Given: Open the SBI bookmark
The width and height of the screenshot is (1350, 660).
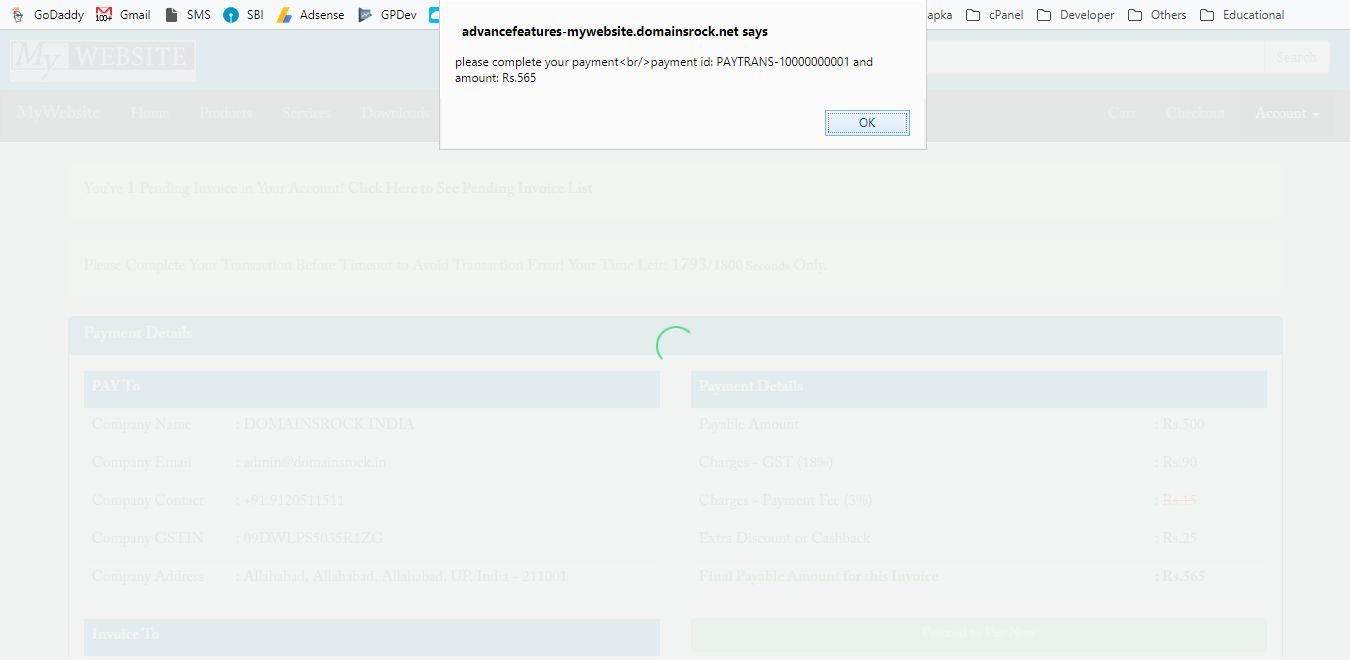Looking at the screenshot, I should (243, 15).
